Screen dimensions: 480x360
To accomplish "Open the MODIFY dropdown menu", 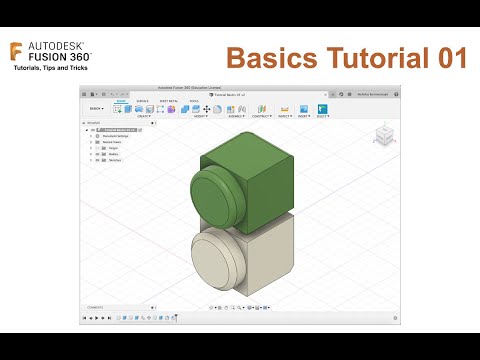I will pyautogui.click(x=201, y=116).
